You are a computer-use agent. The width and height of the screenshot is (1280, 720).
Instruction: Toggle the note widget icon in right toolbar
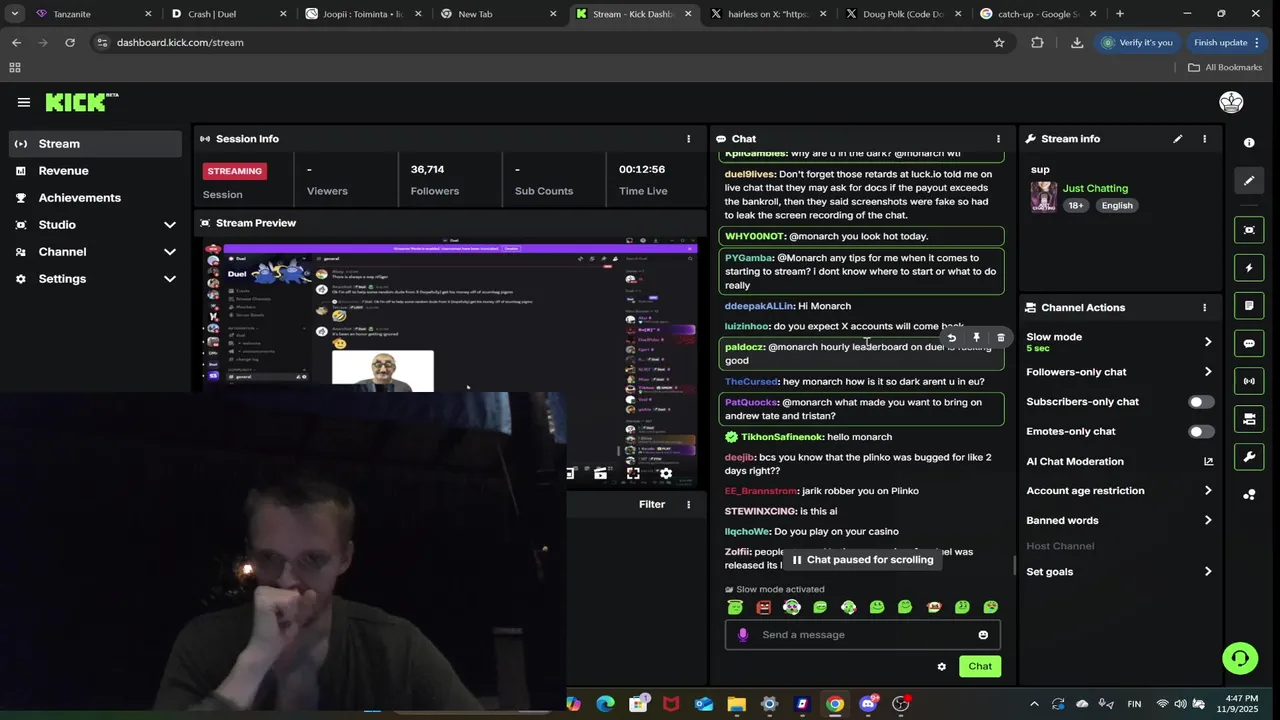tap(1249, 305)
